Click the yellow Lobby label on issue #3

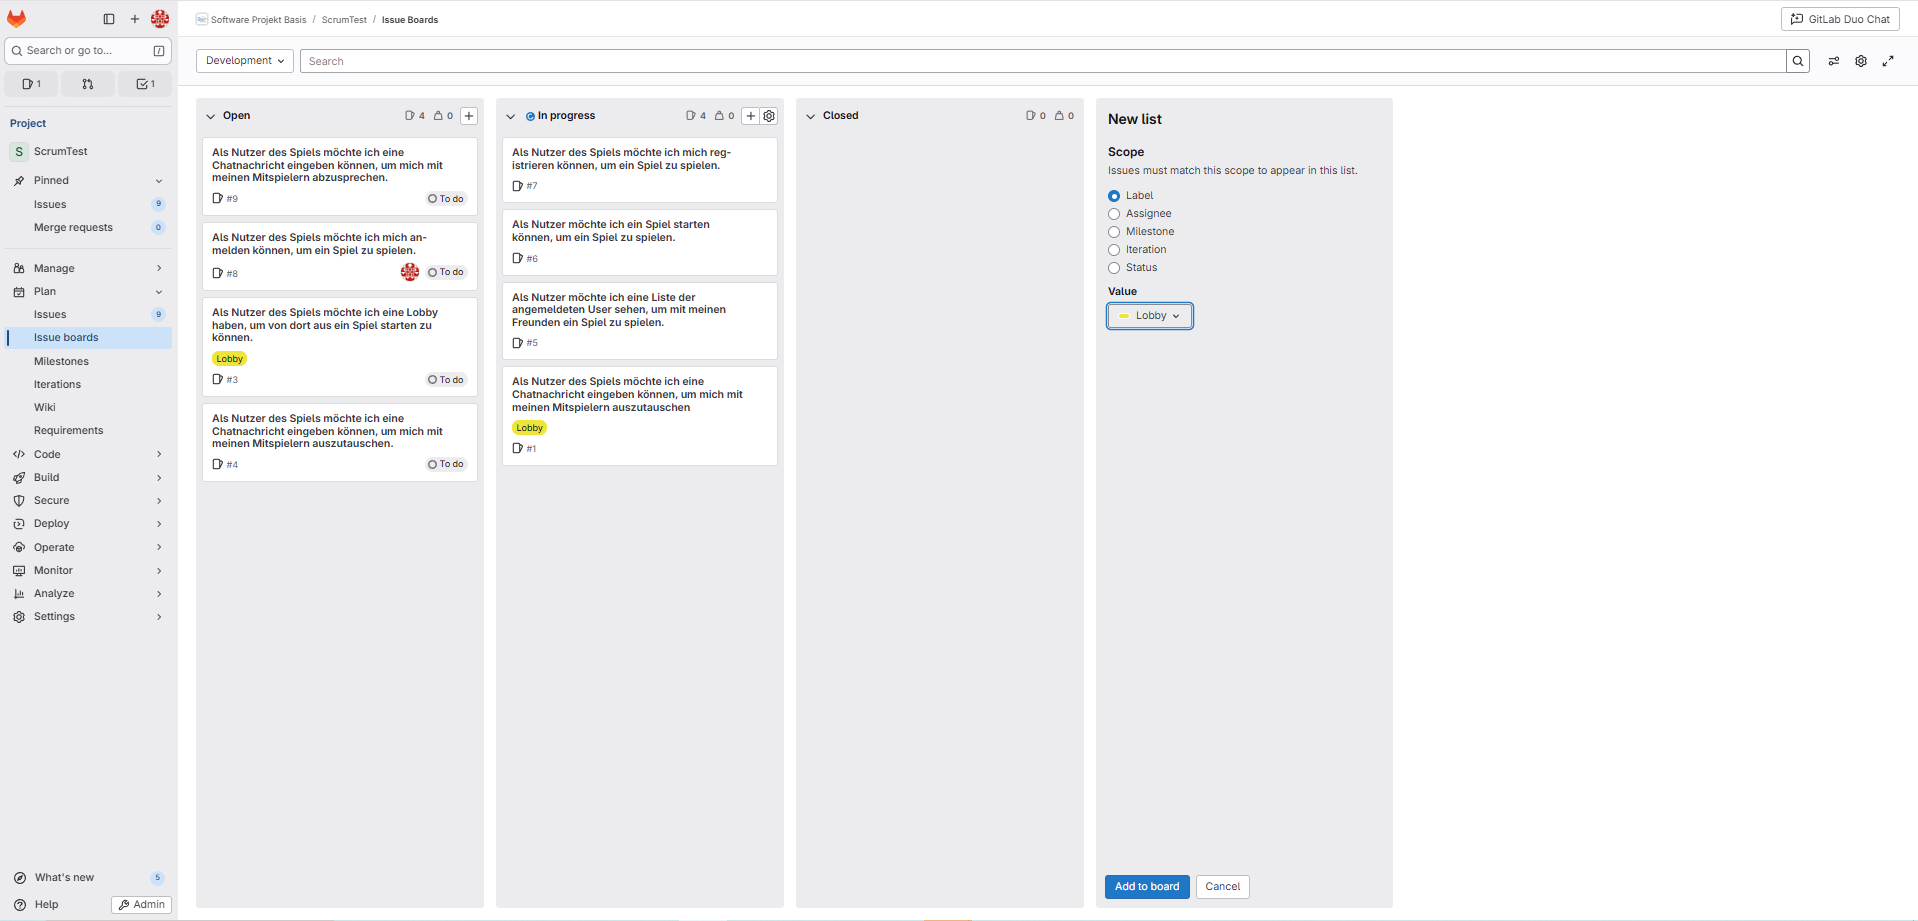(x=229, y=359)
